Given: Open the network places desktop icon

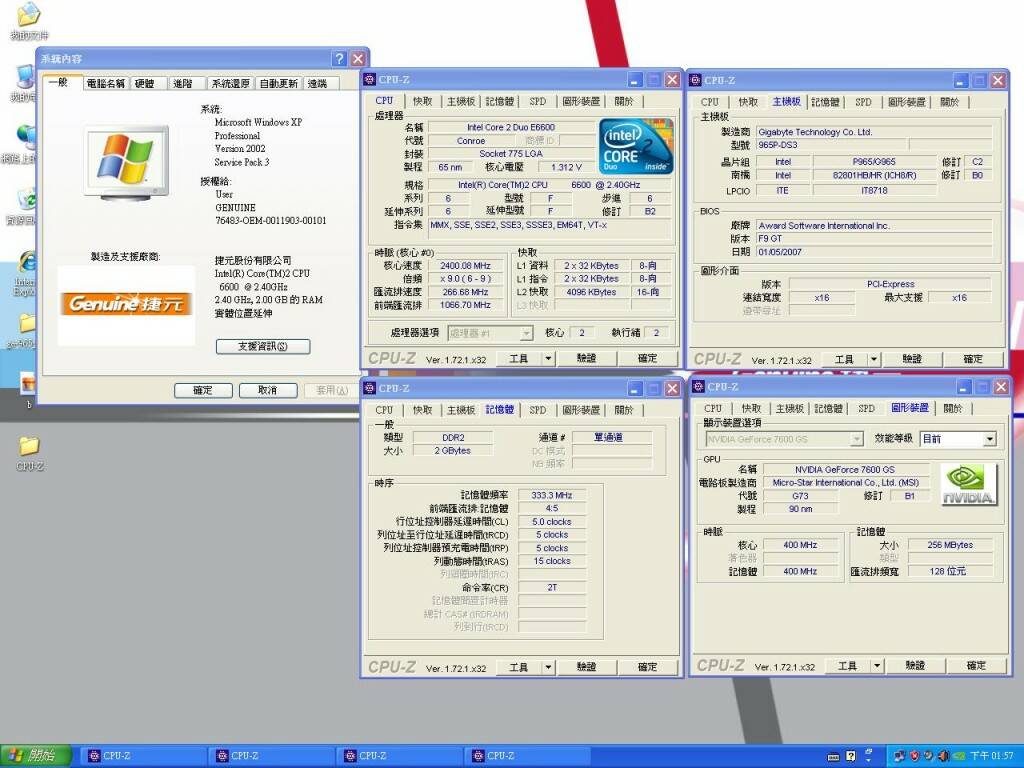Looking at the screenshot, I should 26,137.
